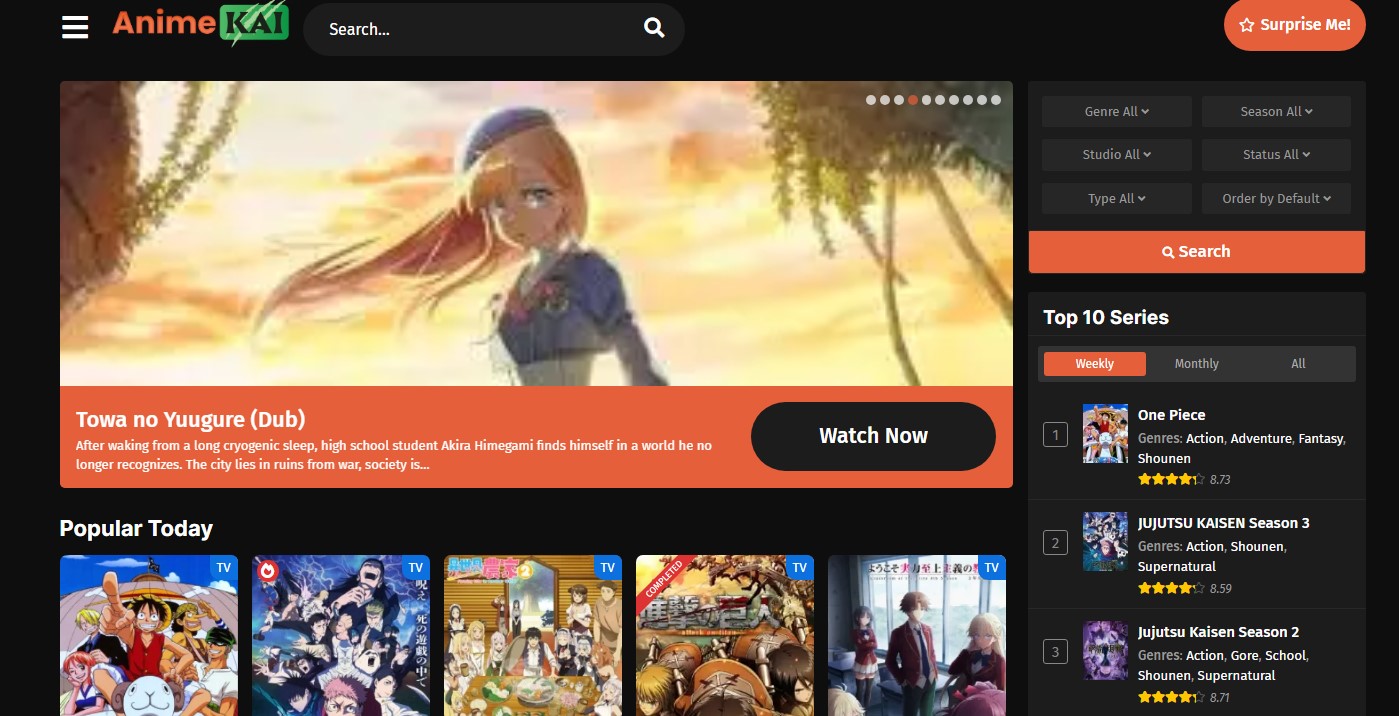
Task: Click TV badge on Attack on Titan poster
Action: point(800,567)
